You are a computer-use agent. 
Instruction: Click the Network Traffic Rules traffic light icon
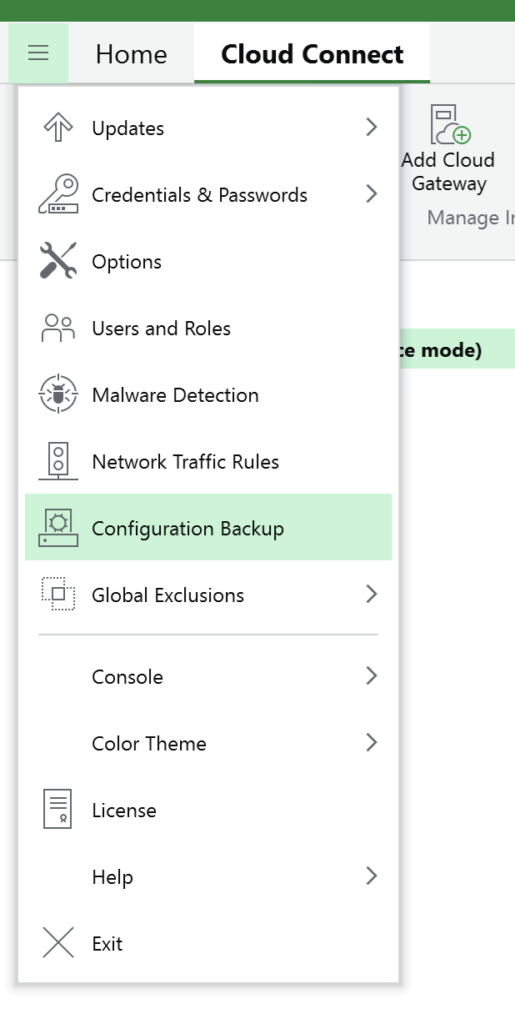(x=58, y=461)
